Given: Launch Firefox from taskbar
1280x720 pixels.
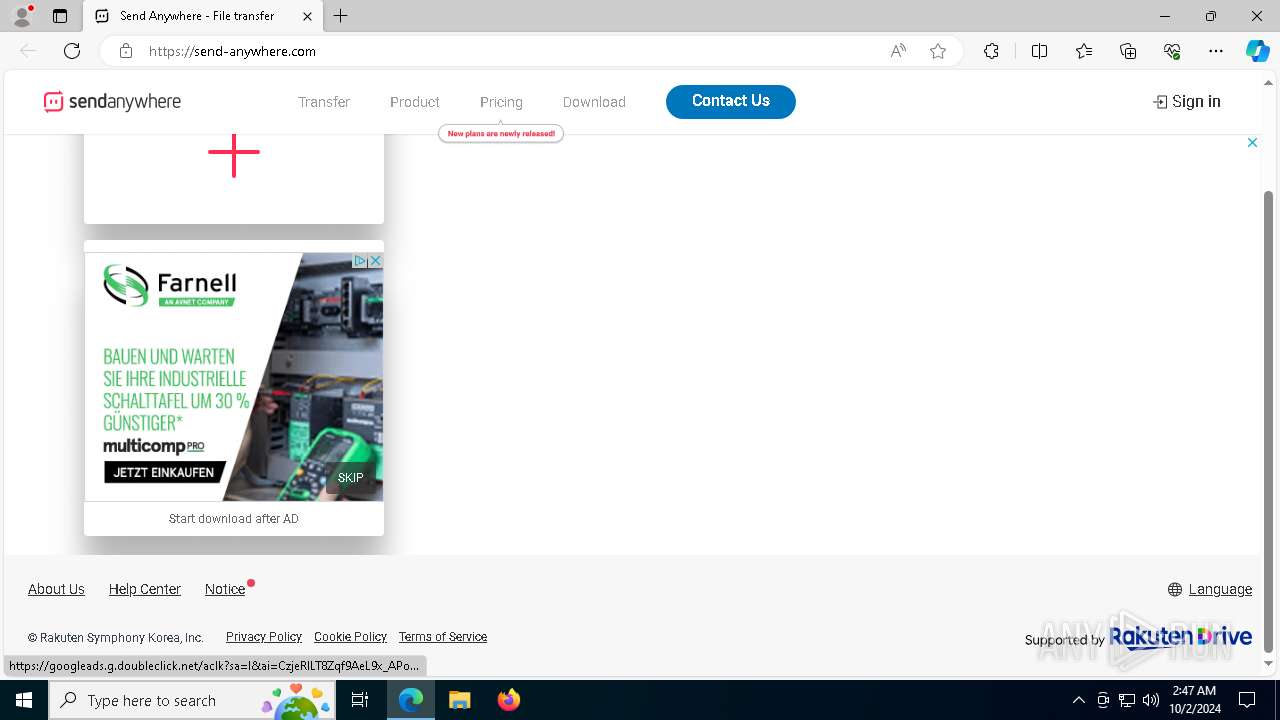Looking at the screenshot, I should click(x=509, y=700).
